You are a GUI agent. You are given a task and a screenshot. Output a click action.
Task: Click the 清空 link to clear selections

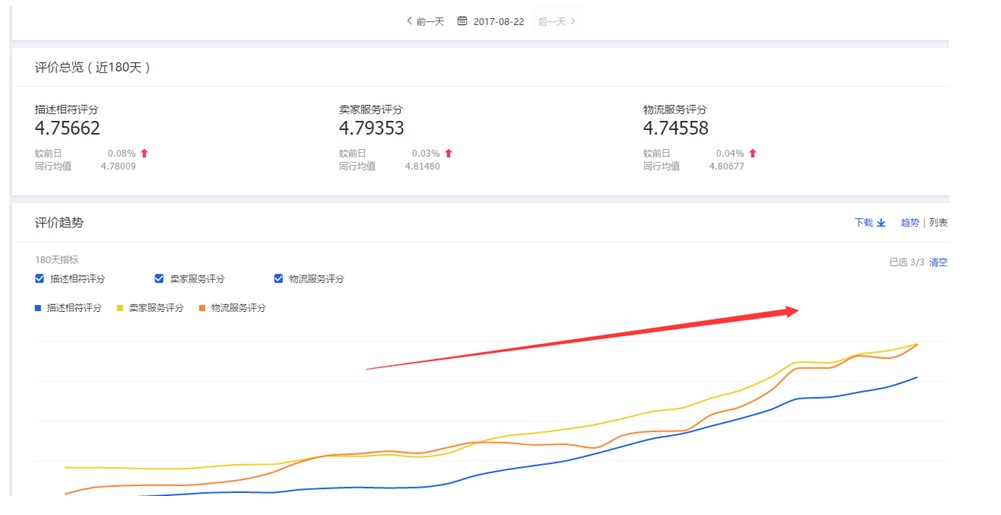click(938, 262)
